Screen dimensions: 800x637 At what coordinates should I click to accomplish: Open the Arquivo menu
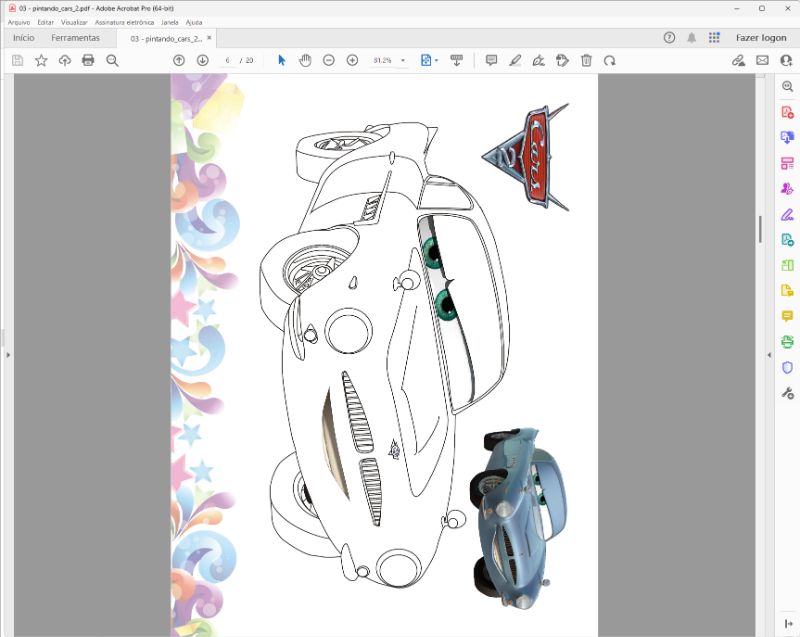19,22
